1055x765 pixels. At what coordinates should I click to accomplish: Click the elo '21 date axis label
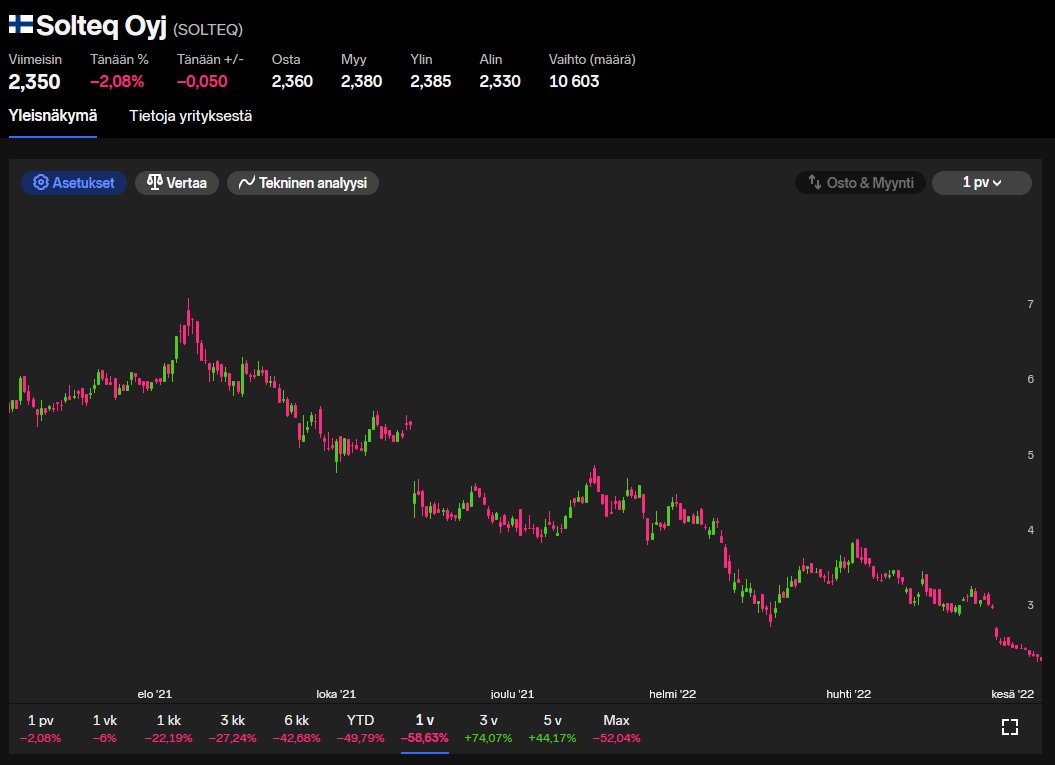(155, 694)
